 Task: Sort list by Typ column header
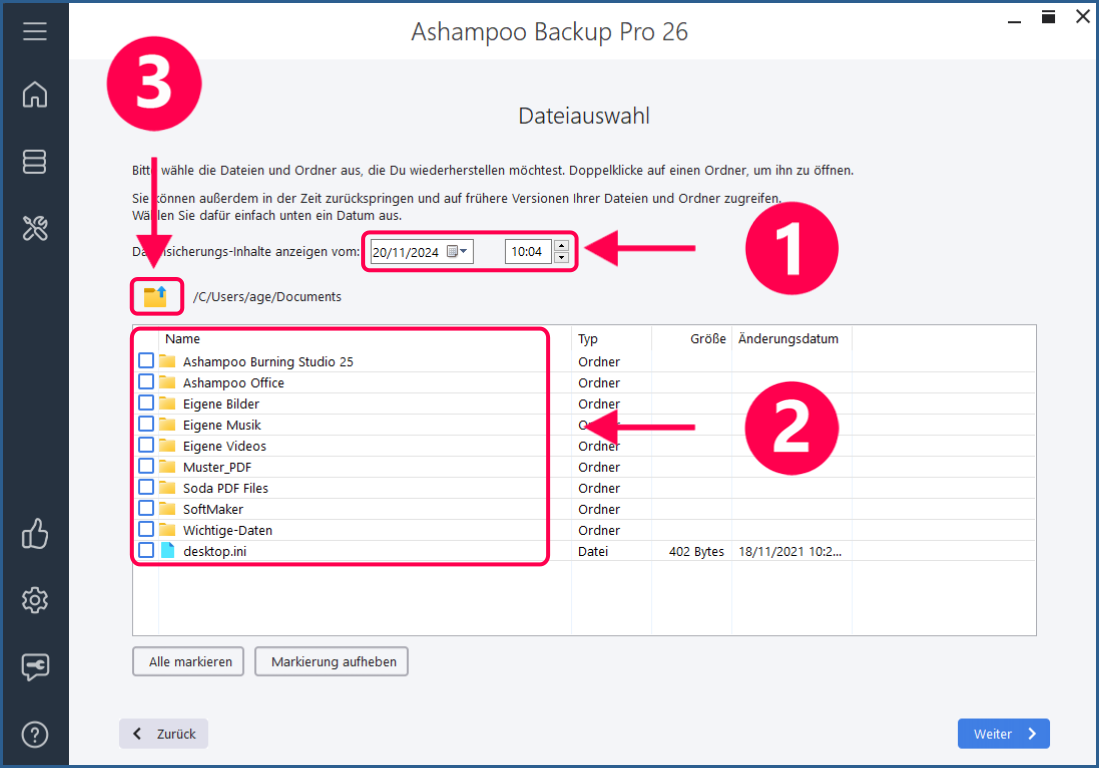click(x=588, y=338)
